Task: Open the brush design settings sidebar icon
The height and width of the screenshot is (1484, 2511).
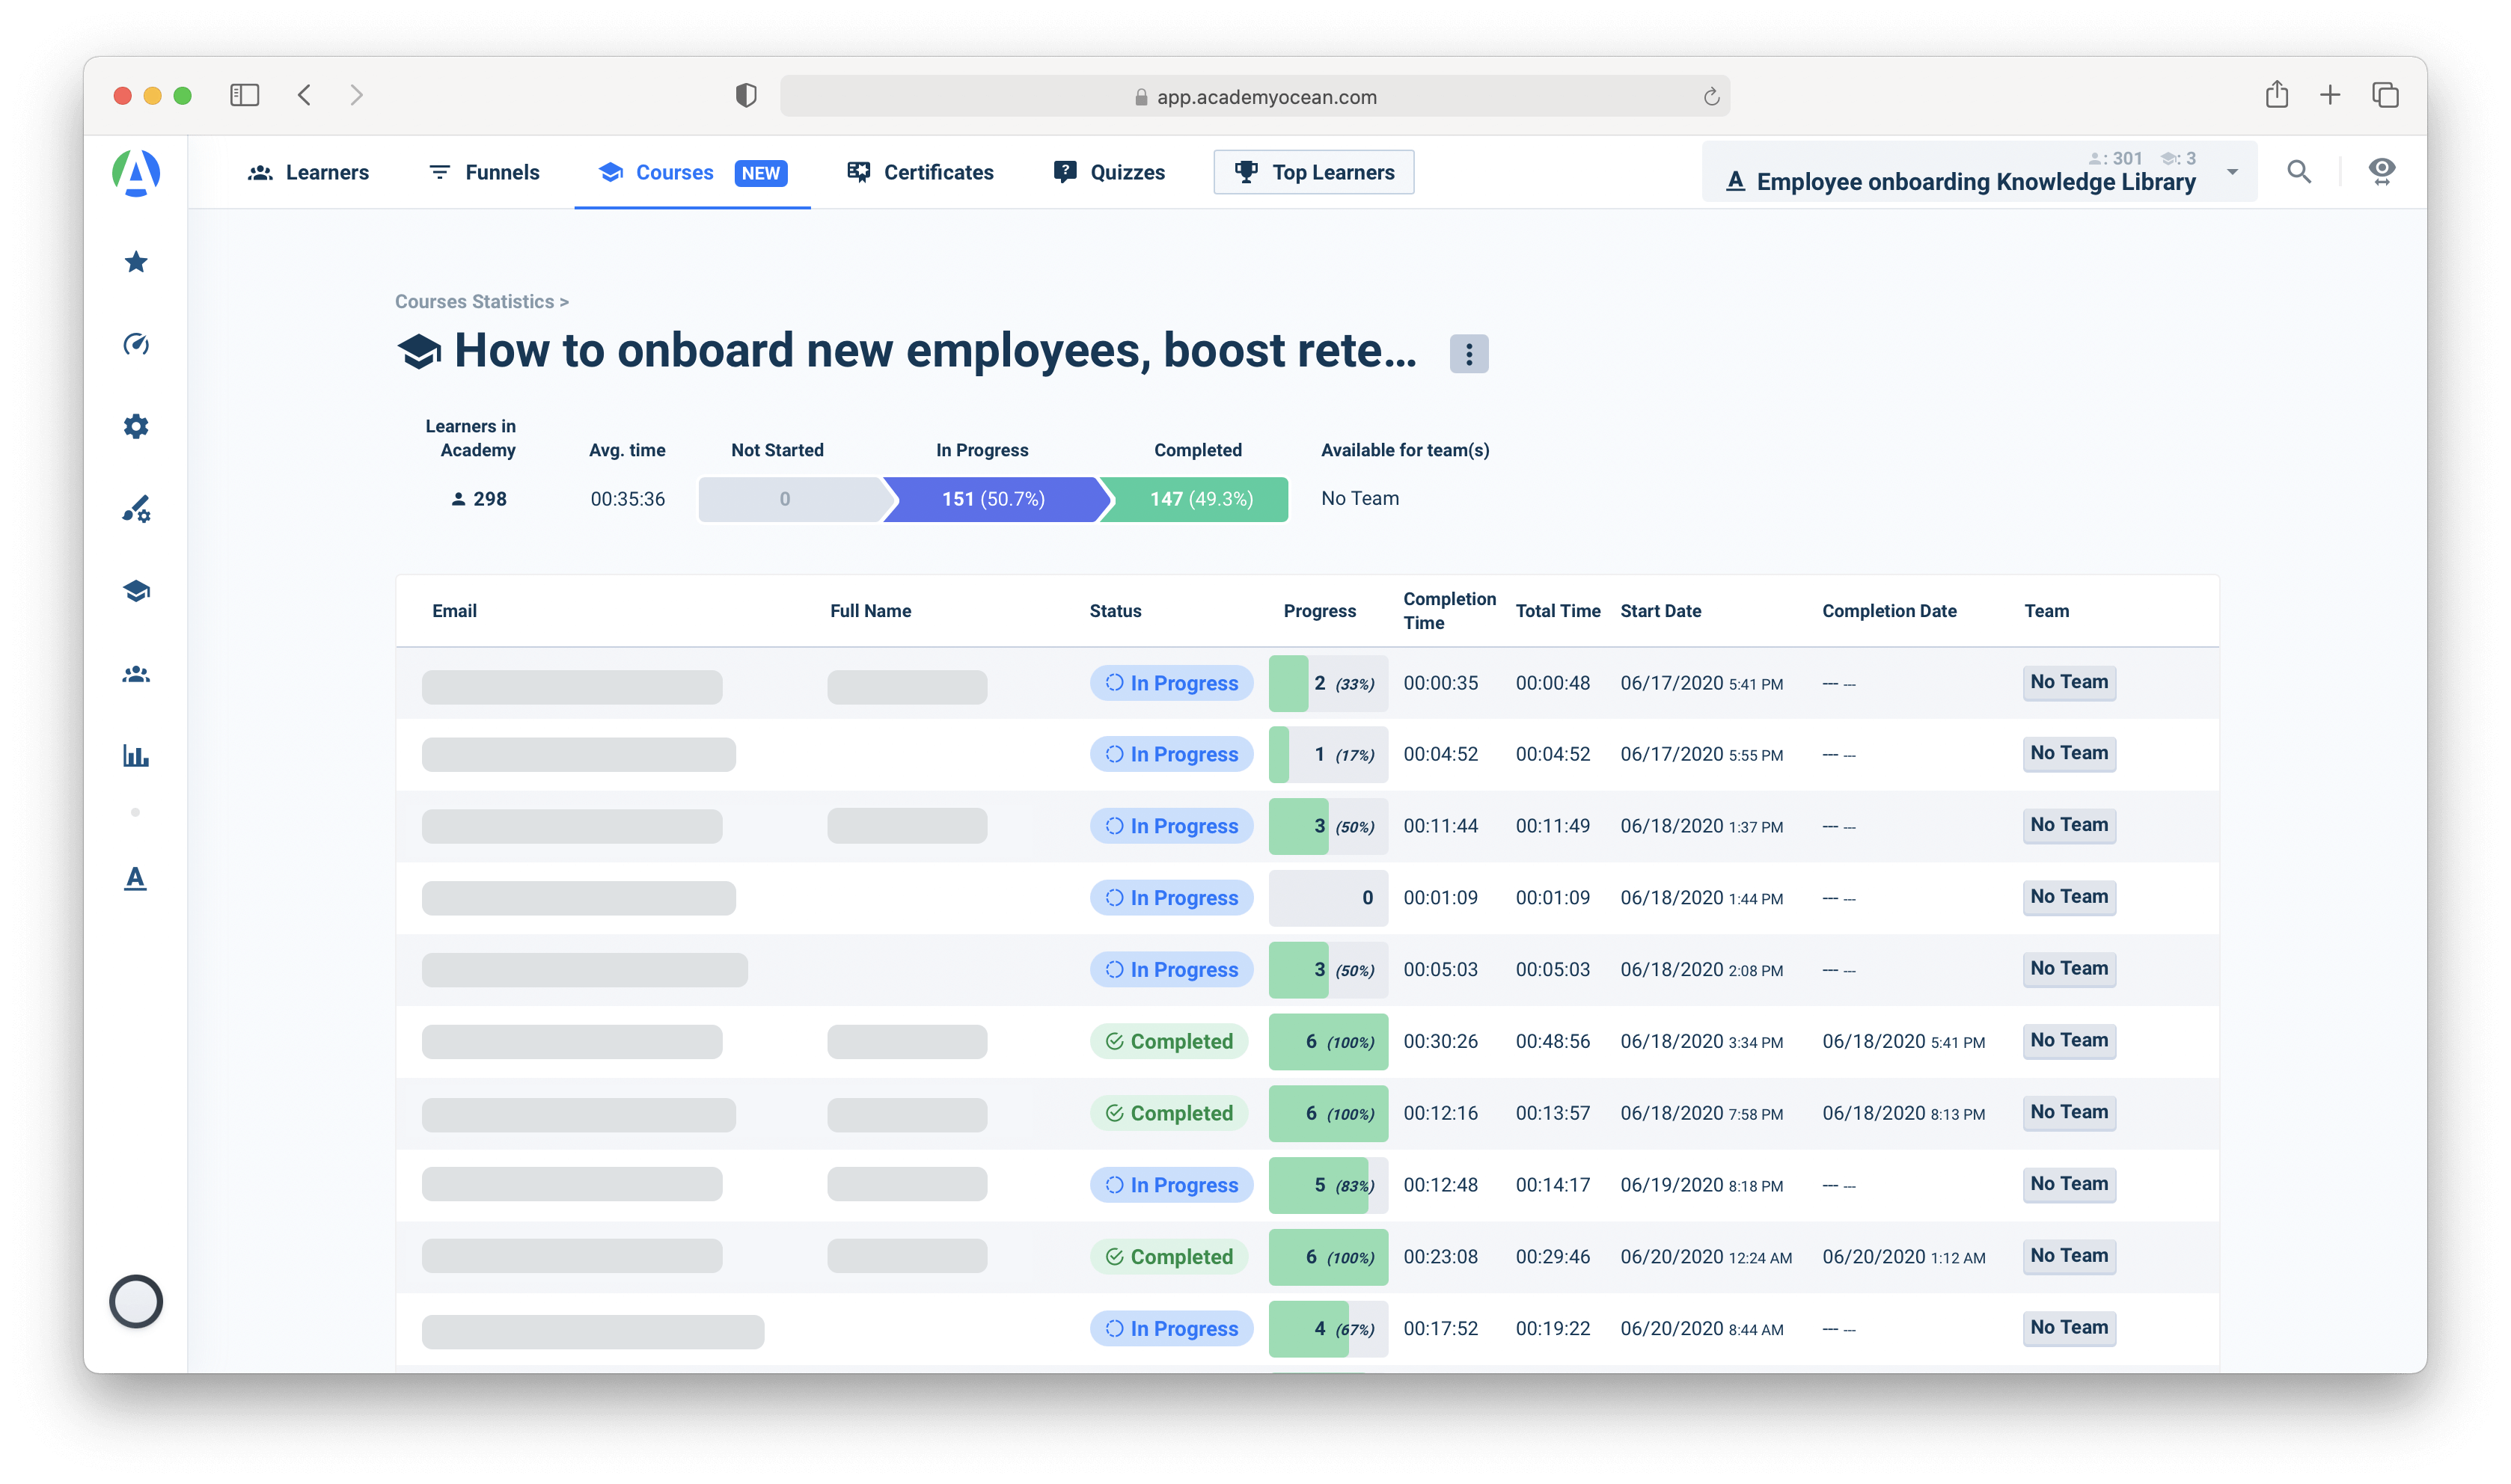Action: point(136,509)
